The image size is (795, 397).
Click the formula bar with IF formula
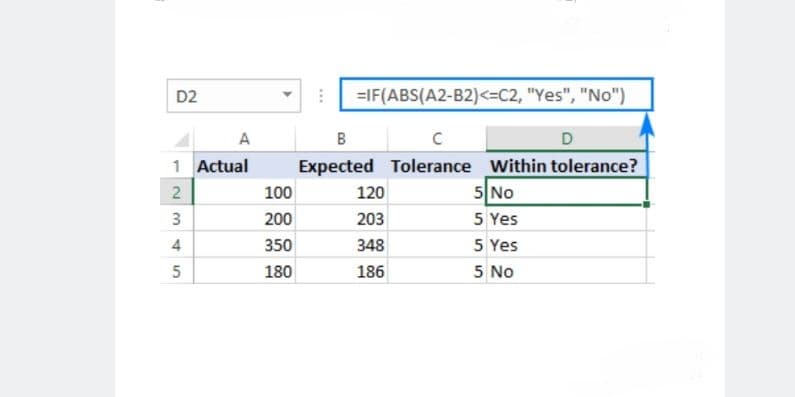tap(496, 94)
